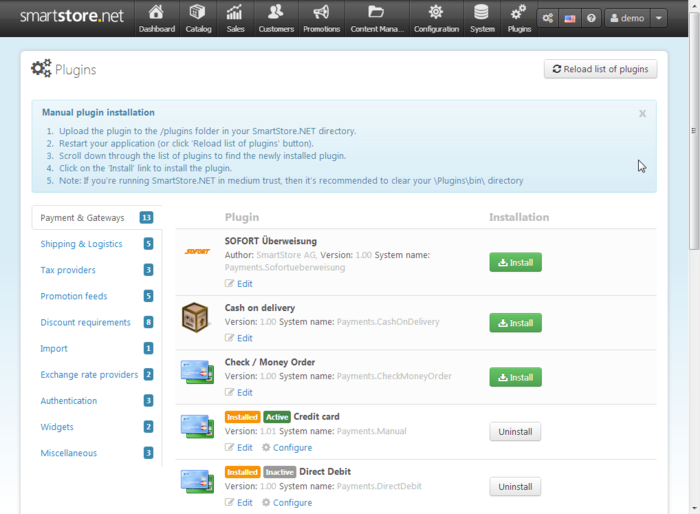Open the demo user dropdown arrow
The image size is (700, 514).
(658, 18)
